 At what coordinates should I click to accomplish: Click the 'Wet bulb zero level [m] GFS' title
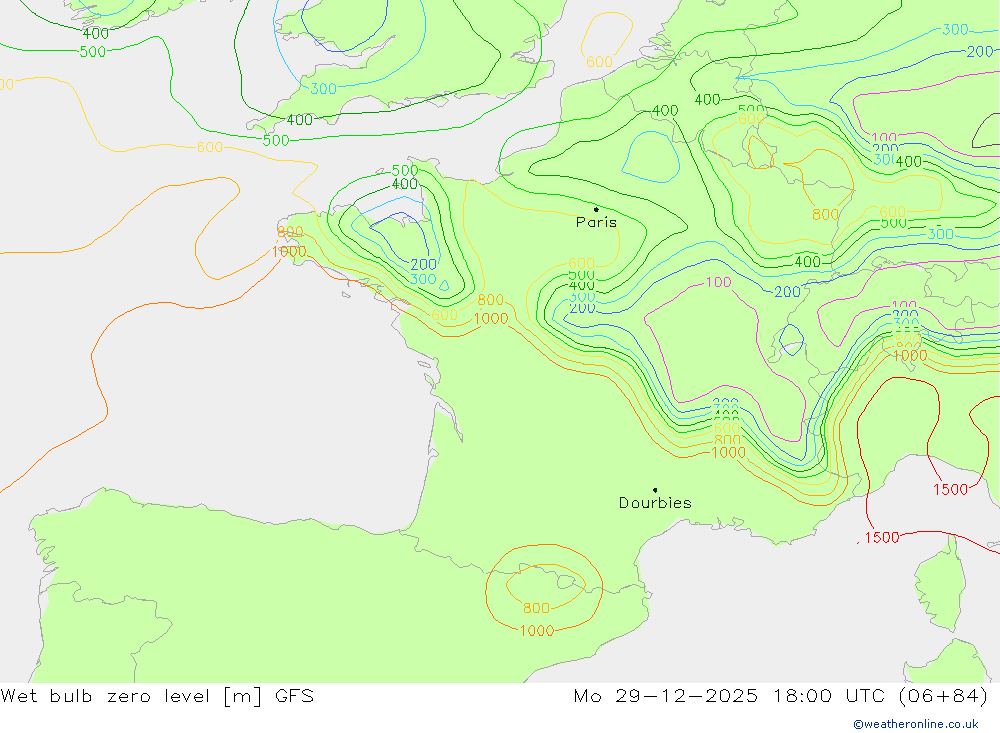click(157, 696)
